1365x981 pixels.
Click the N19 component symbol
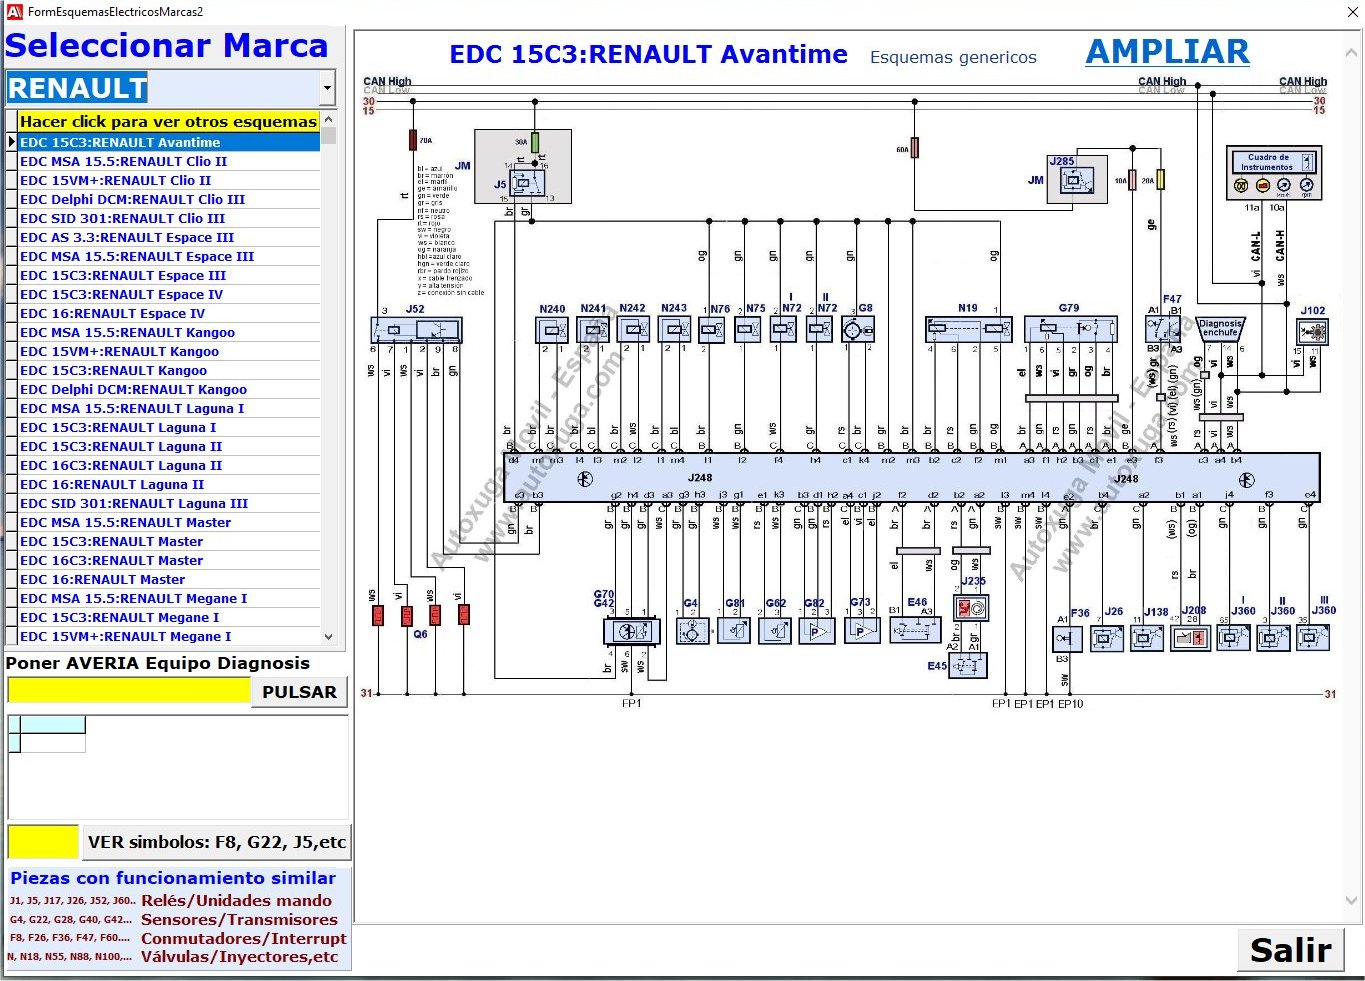click(969, 329)
